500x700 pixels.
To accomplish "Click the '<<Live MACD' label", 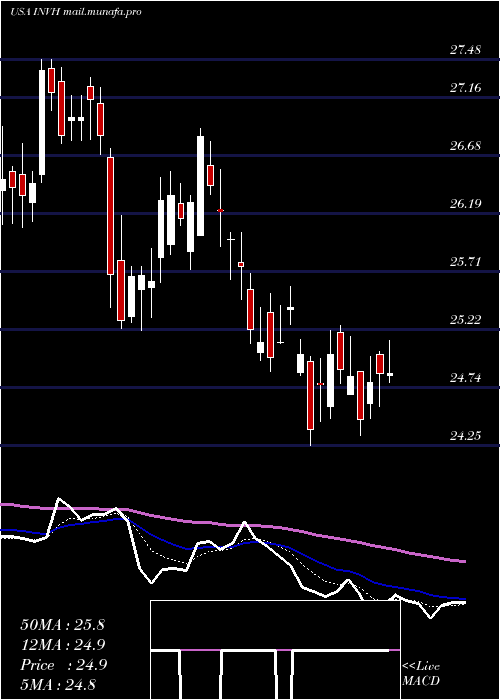I will coord(421,673).
